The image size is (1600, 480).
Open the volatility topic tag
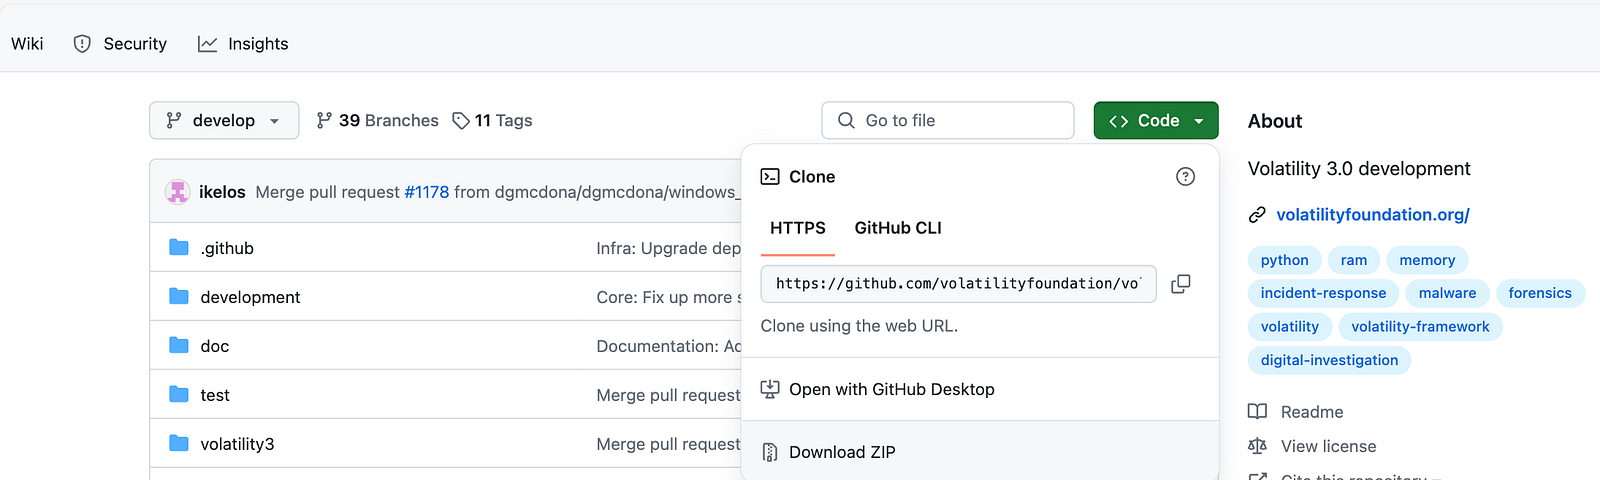[1290, 326]
